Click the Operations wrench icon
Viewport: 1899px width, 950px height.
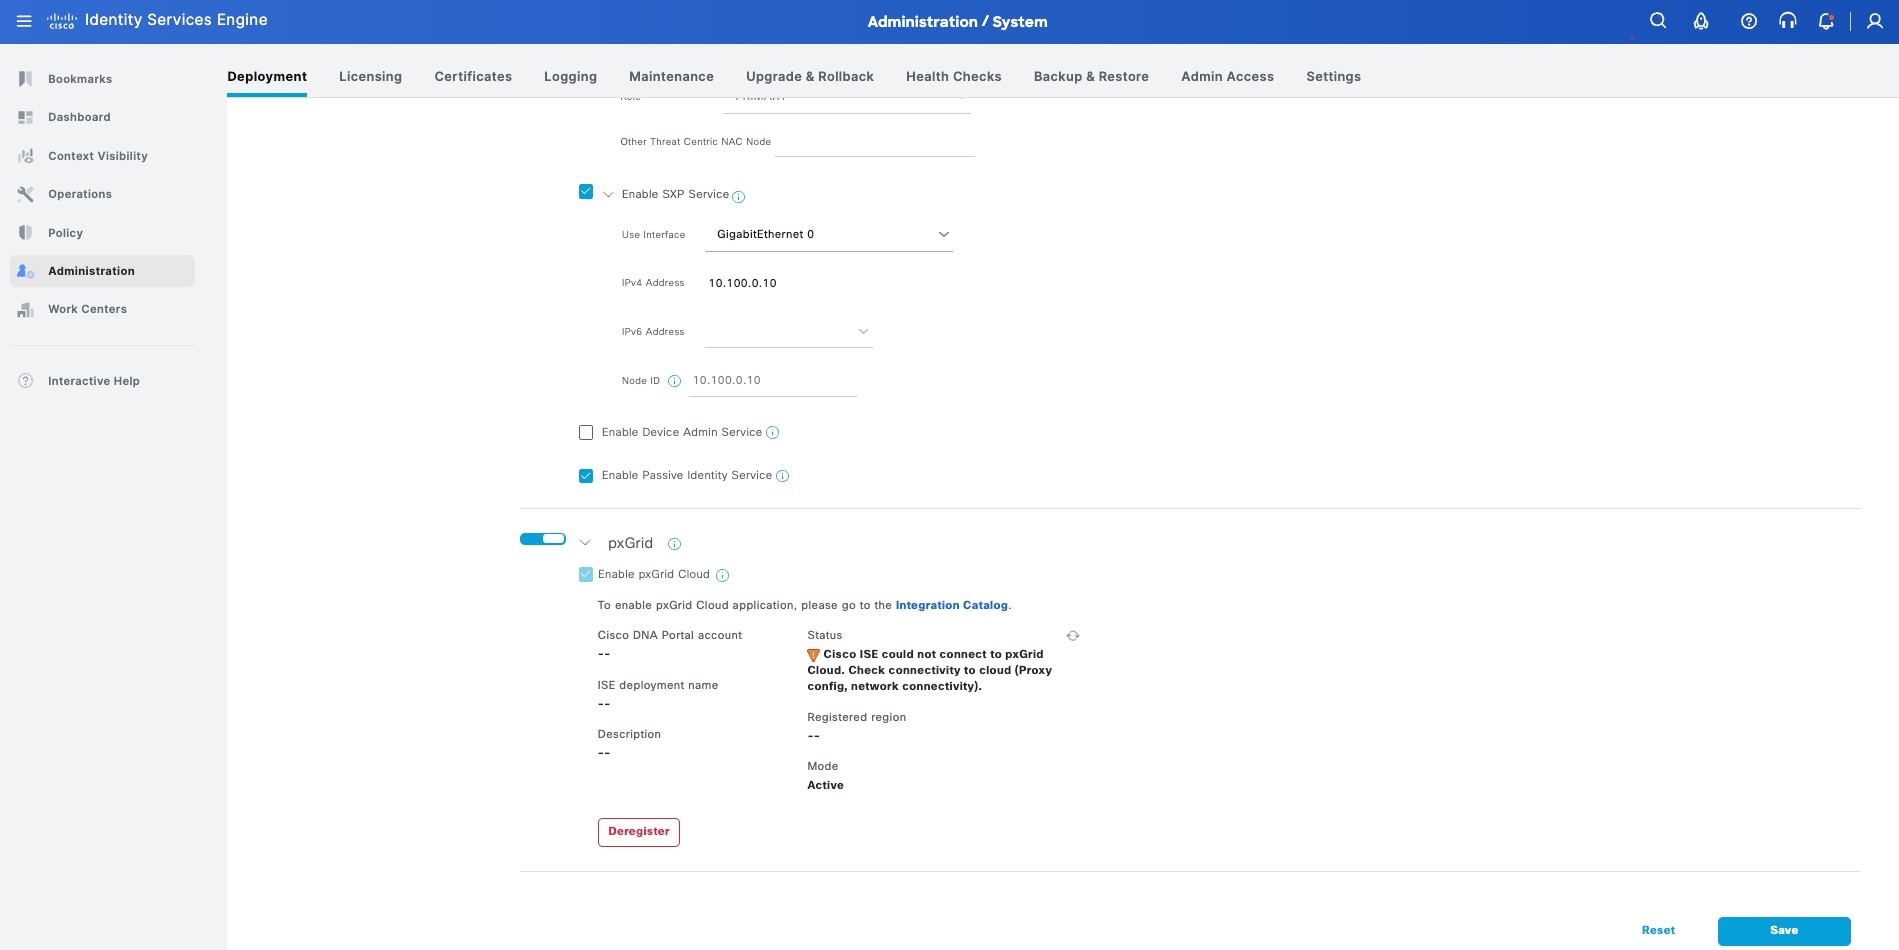pos(26,194)
